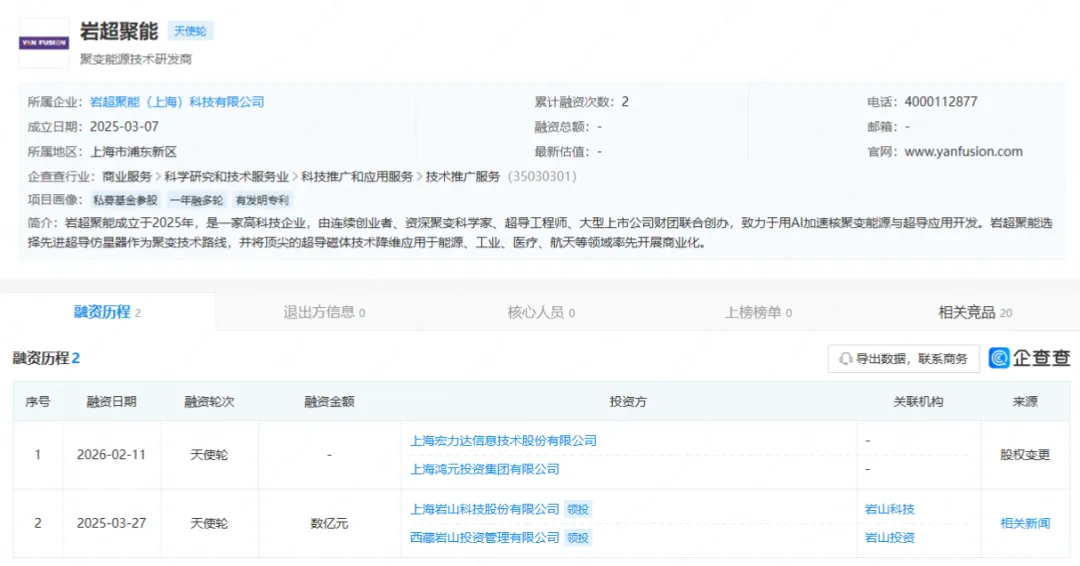Image resolution: width=1080 pixels, height=566 pixels.
Task: Click the 融资轮次 column header
Action: (x=209, y=401)
